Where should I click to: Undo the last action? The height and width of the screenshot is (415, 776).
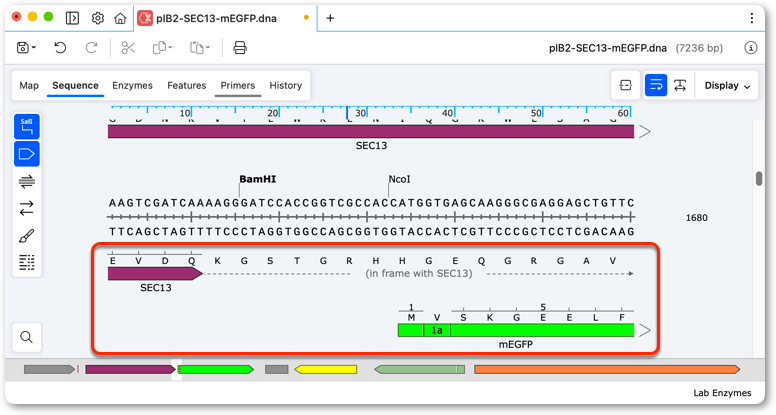coord(60,47)
